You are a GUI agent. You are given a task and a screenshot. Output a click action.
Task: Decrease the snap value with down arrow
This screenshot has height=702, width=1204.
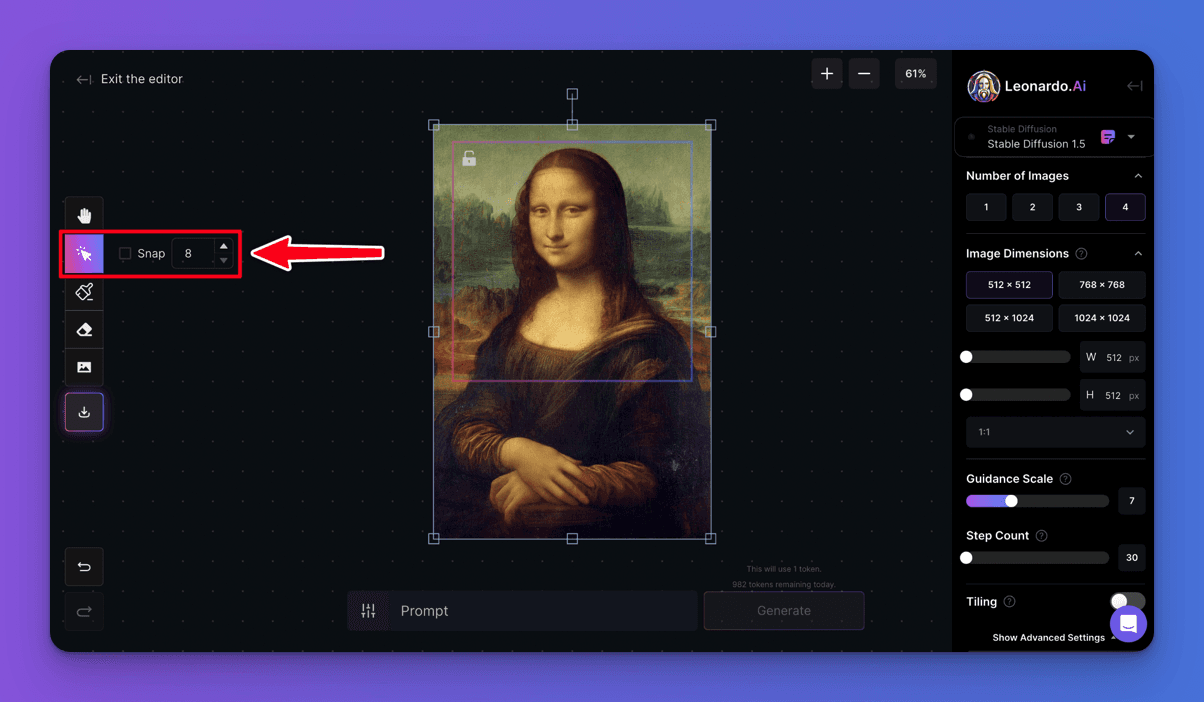point(224,261)
